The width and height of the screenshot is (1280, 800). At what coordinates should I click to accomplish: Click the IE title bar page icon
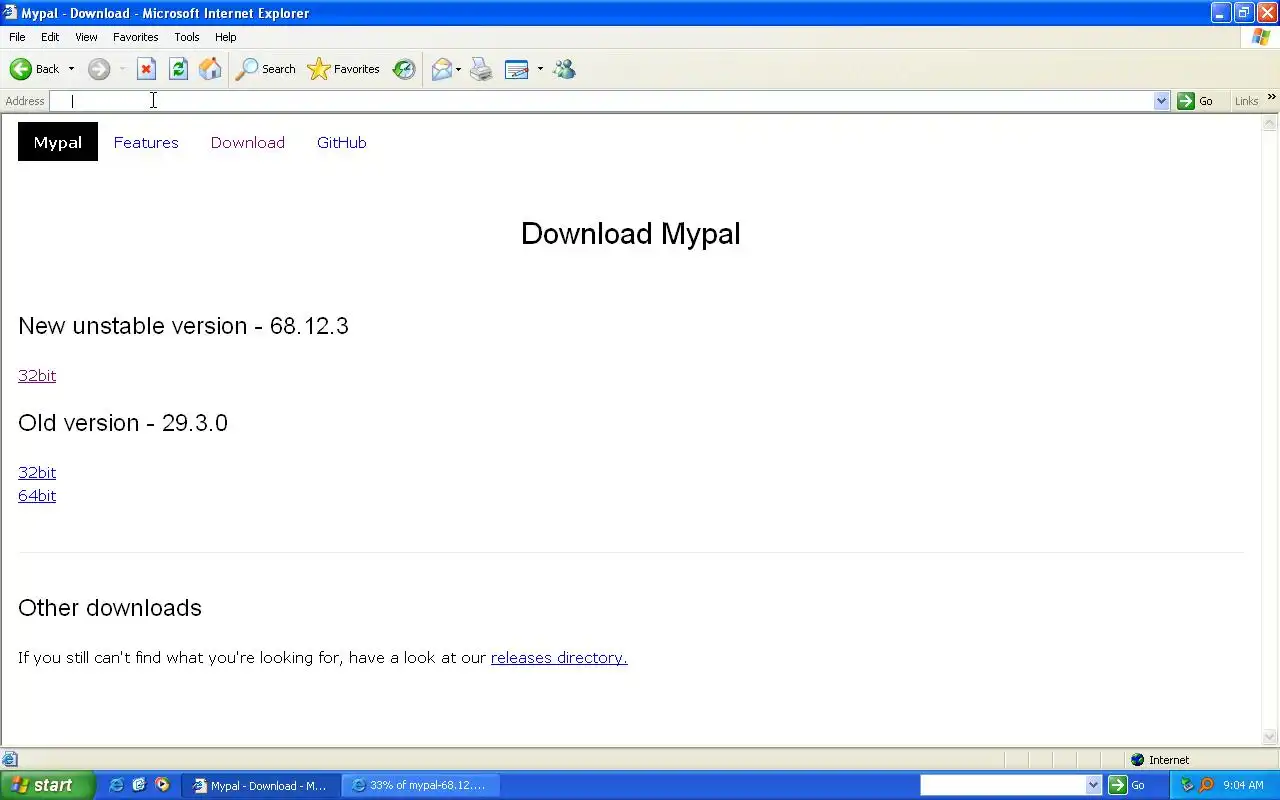10,13
